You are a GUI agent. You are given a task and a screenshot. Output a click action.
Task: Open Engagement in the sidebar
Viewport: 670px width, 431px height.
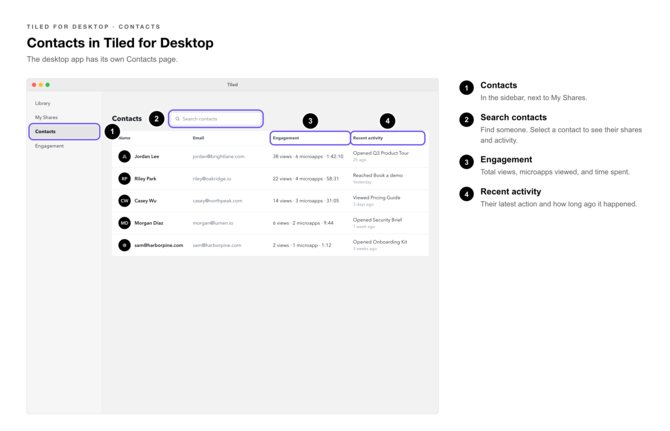49,146
